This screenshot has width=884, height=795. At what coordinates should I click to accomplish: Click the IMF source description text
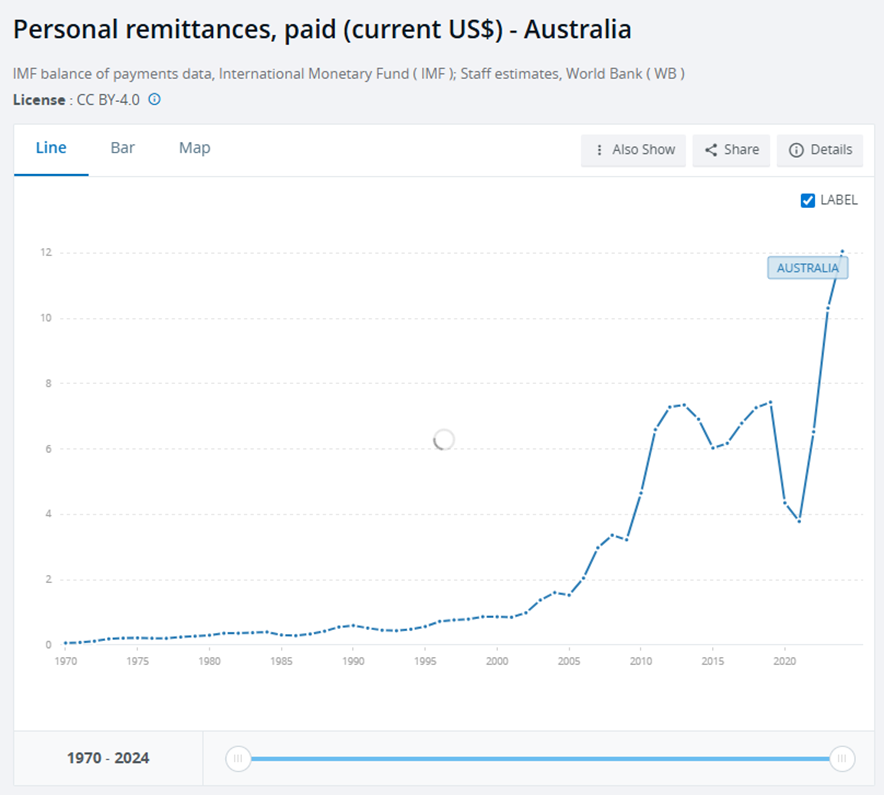click(x=349, y=74)
